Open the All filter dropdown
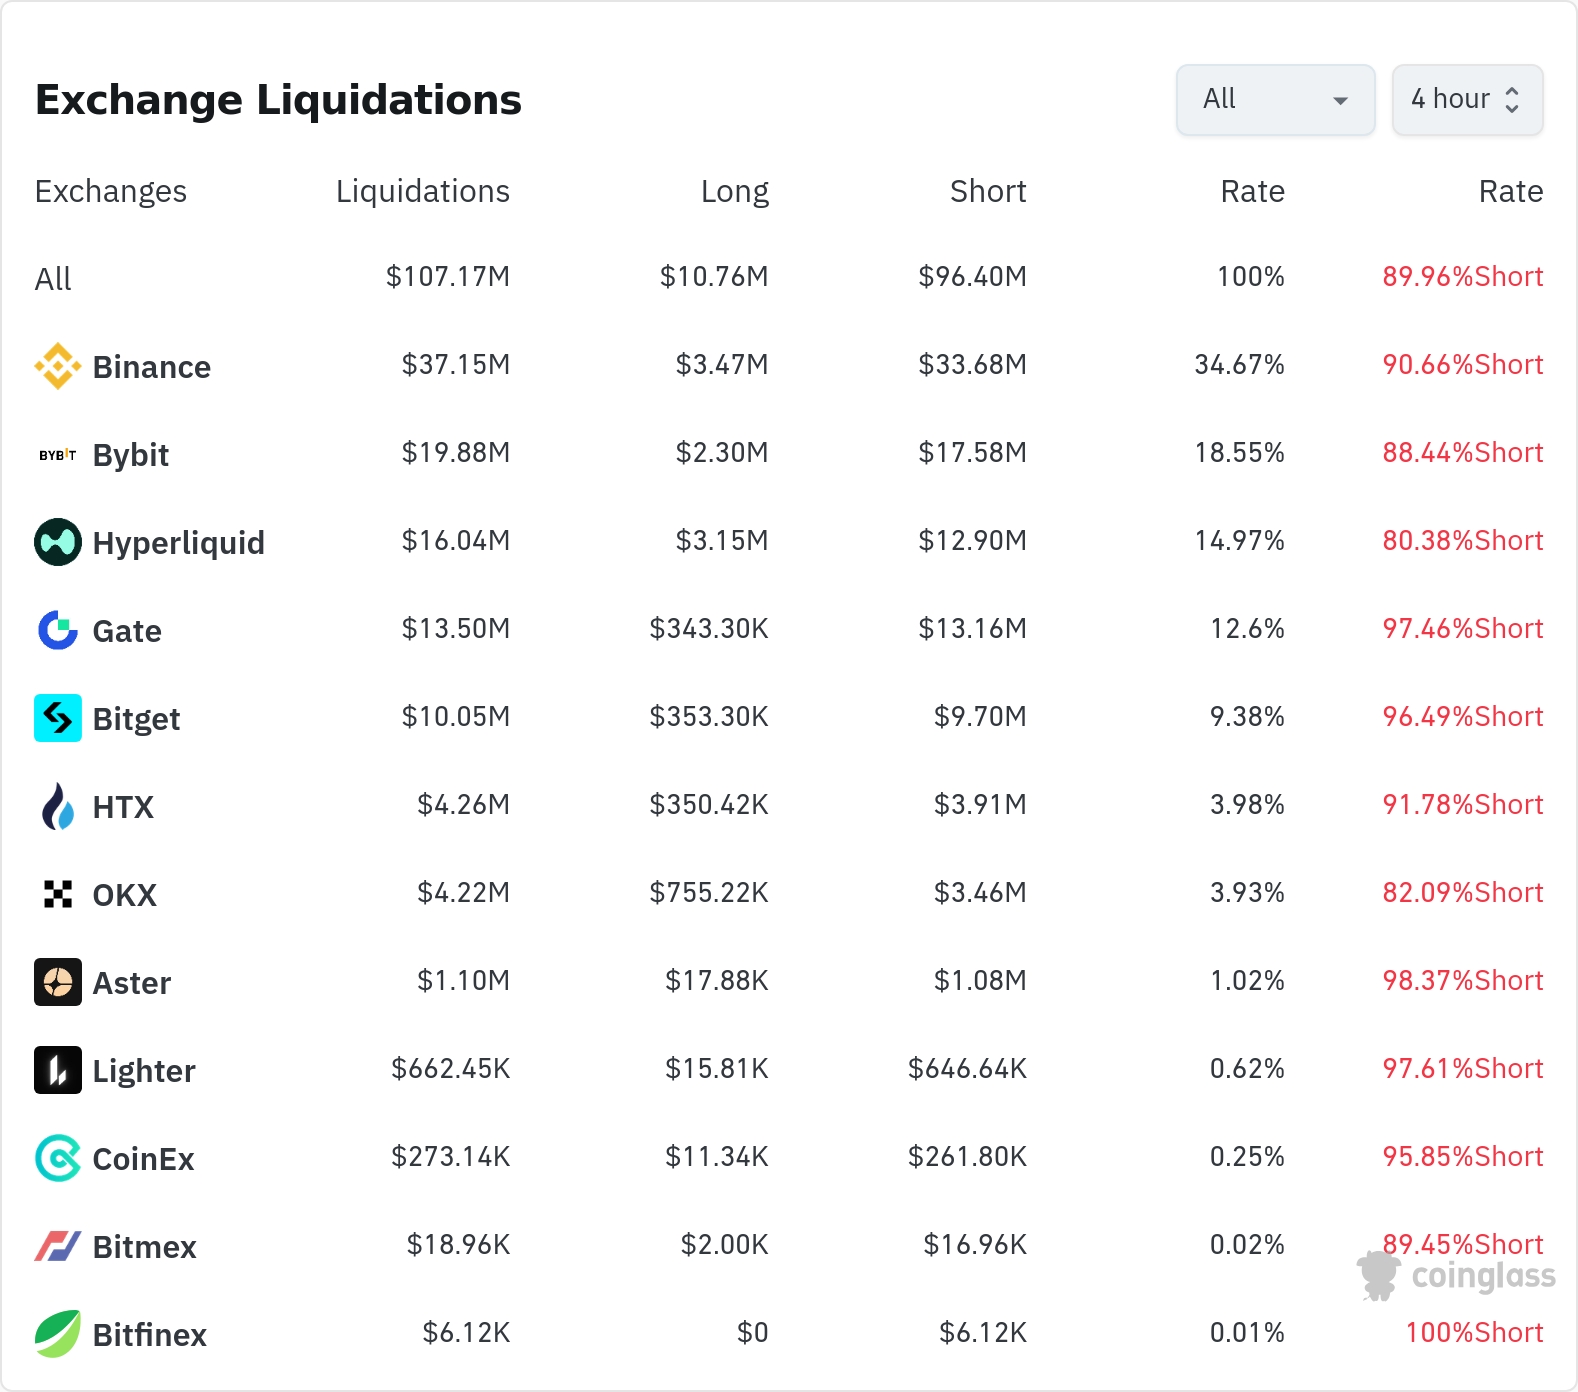 pos(1275,99)
